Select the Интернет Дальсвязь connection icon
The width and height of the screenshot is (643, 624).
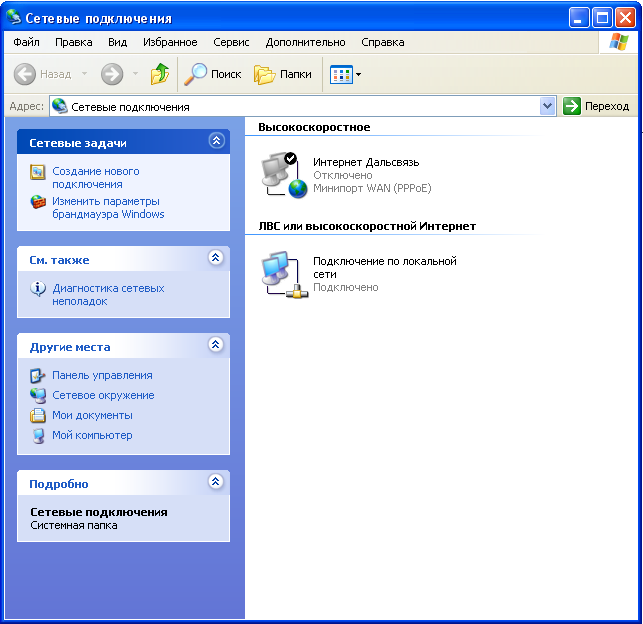point(284,174)
